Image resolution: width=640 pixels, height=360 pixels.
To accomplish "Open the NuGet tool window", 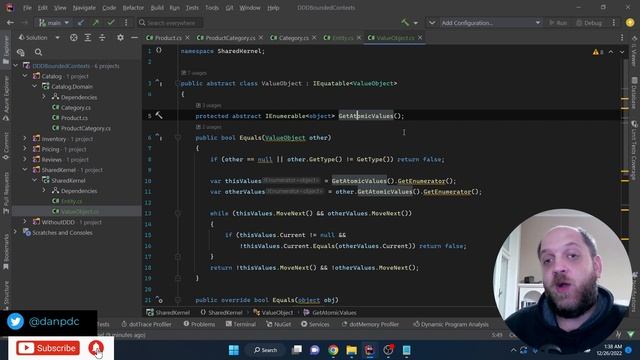I will coord(279,324).
